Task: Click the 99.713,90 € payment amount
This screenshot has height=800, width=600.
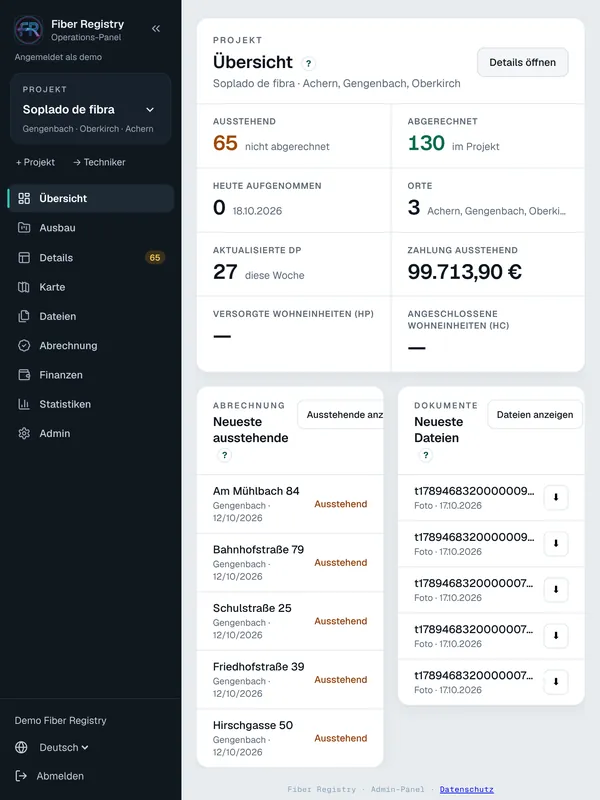Action: pyautogui.click(x=464, y=272)
